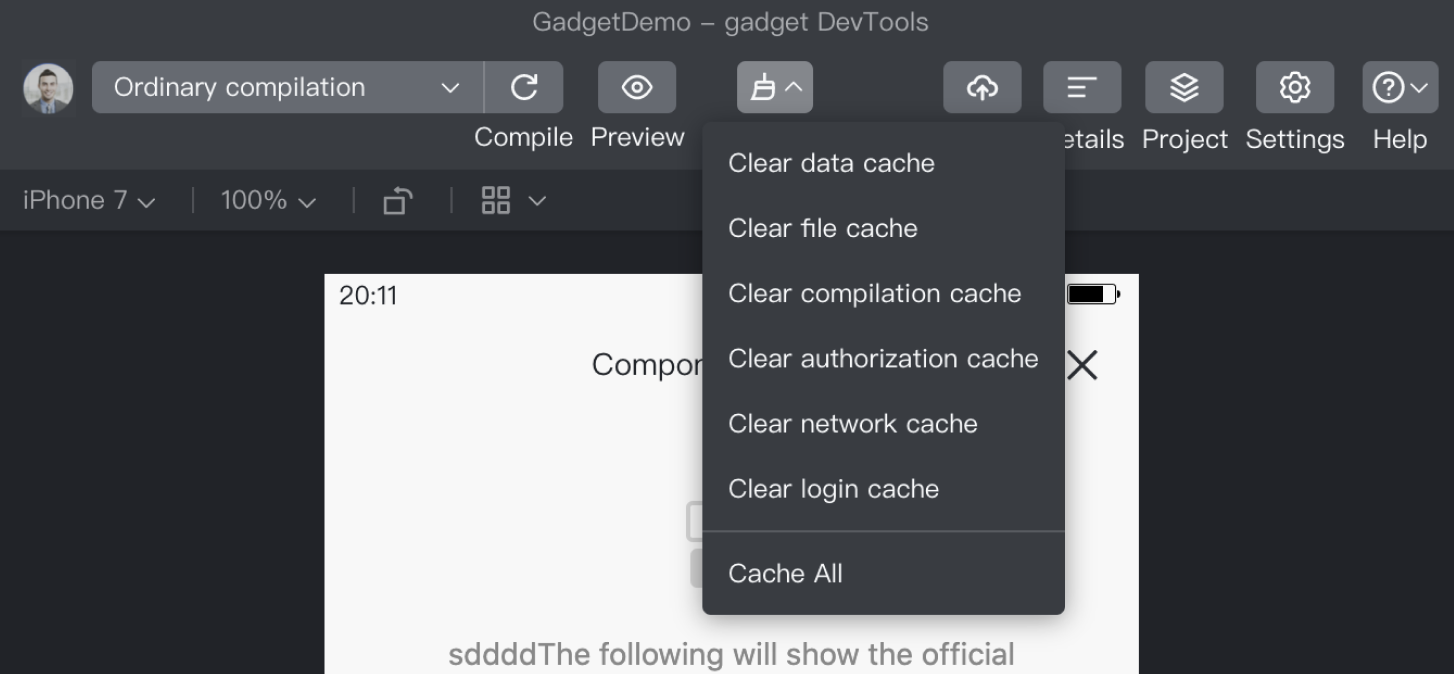Close the Component page with the X
This screenshot has height=674, width=1454.
(1082, 366)
